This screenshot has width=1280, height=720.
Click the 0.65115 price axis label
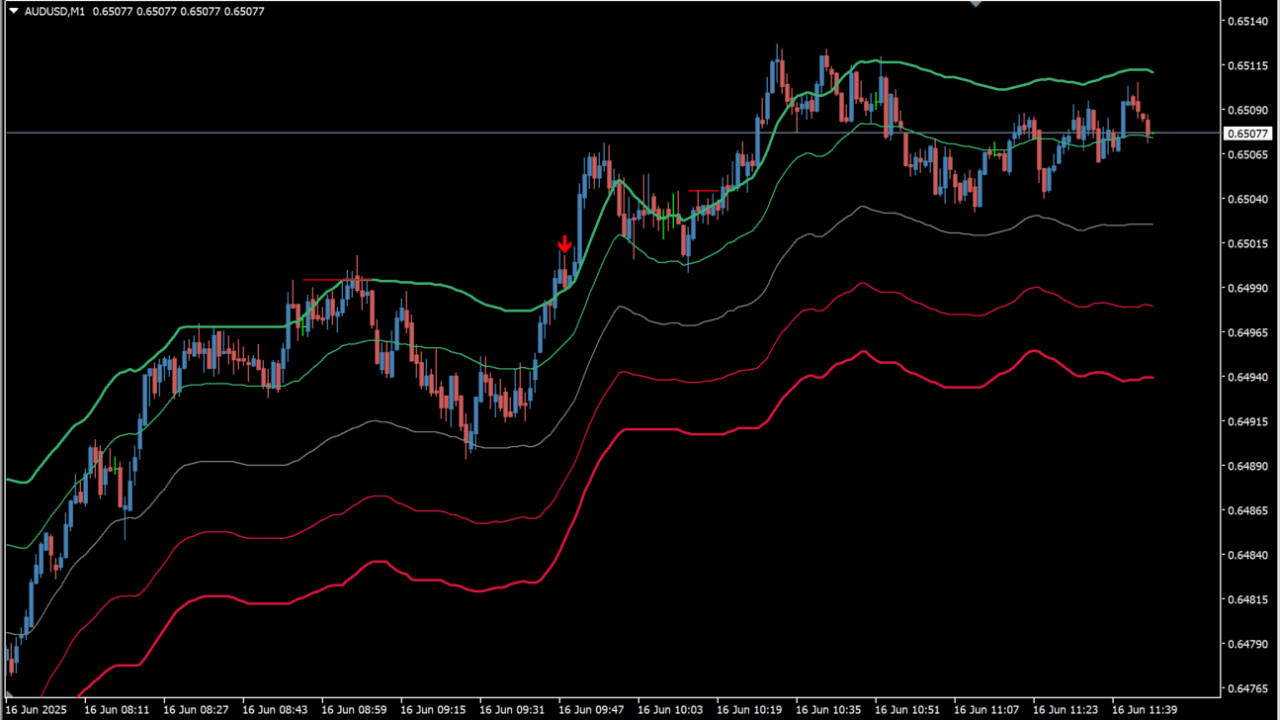(1247, 66)
